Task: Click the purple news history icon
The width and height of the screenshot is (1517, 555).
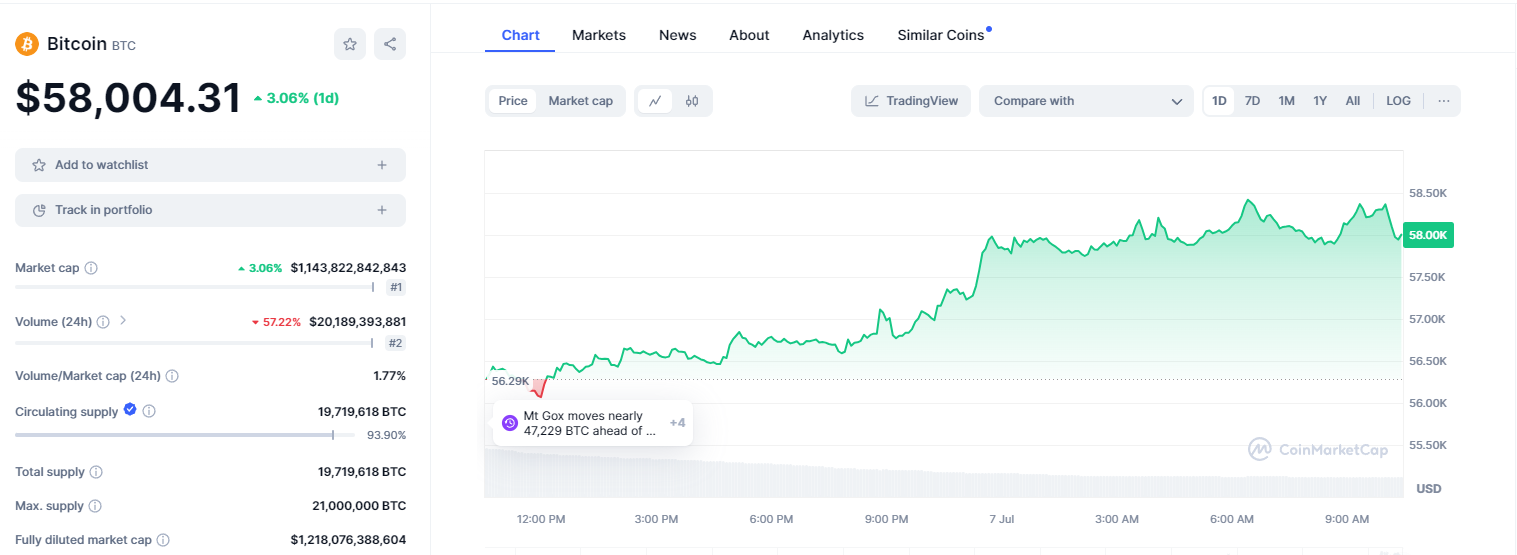Action: point(509,423)
